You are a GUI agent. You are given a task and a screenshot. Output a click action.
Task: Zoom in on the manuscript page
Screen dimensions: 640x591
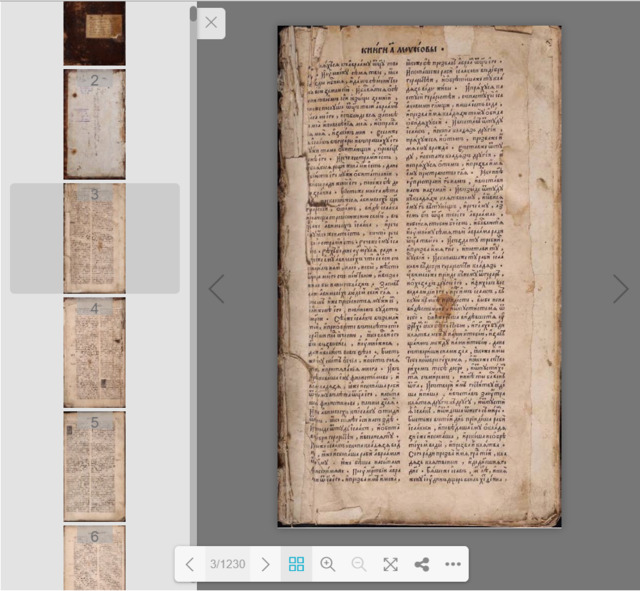click(327, 564)
